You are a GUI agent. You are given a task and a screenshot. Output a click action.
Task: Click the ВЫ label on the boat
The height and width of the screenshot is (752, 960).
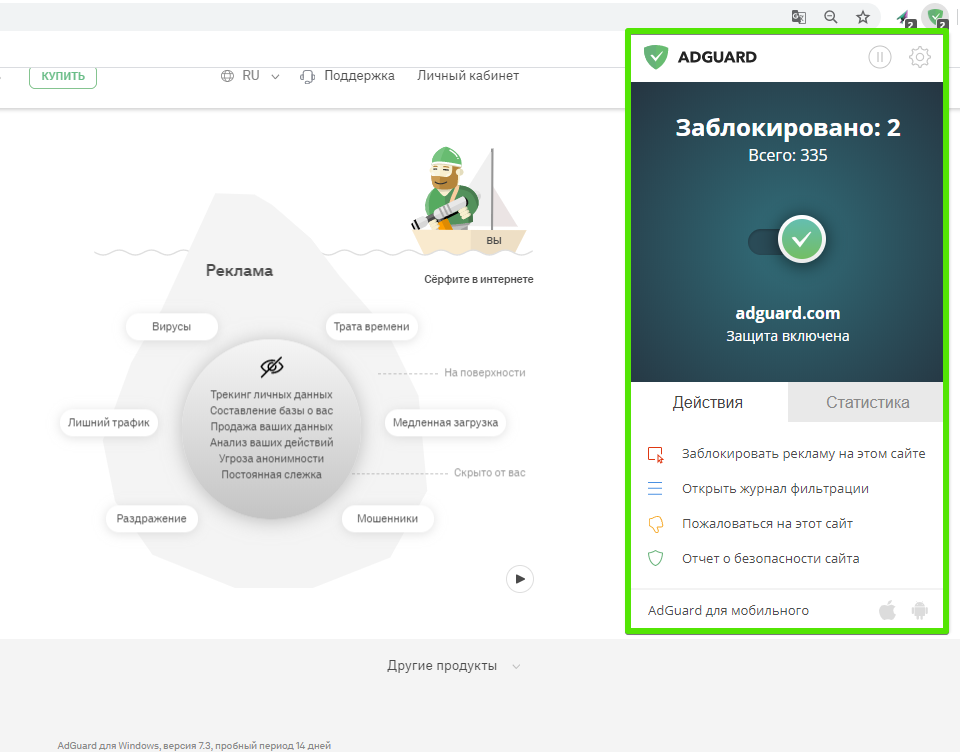(494, 241)
